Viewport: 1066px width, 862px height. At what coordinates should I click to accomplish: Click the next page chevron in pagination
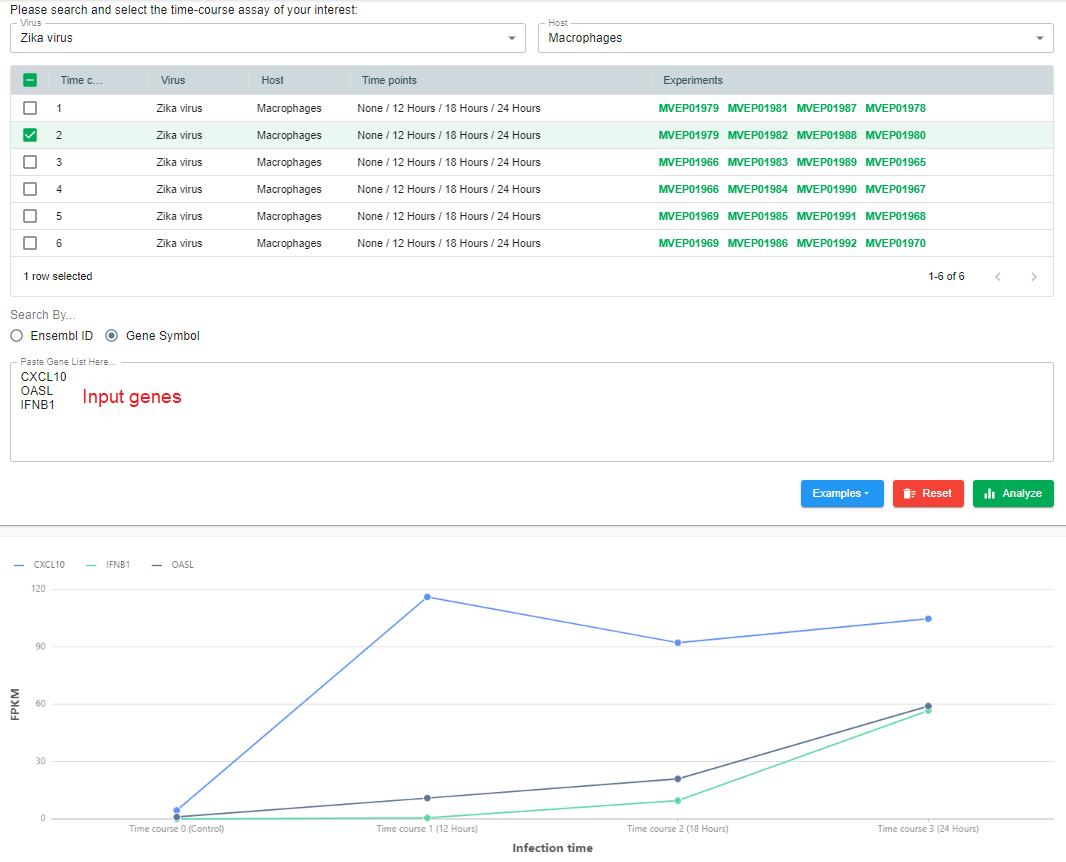pos(1033,277)
